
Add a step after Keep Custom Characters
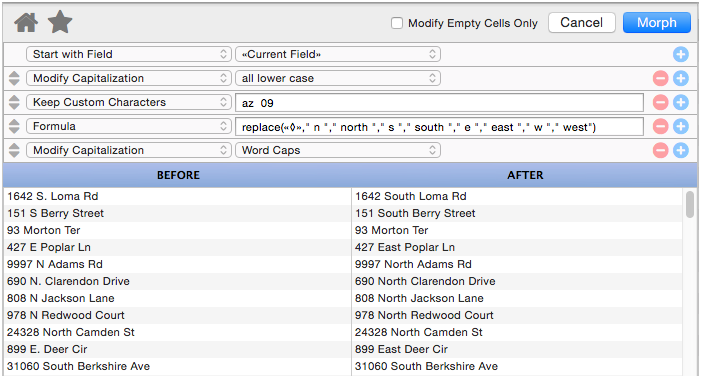pyautogui.click(x=680, y=102)
